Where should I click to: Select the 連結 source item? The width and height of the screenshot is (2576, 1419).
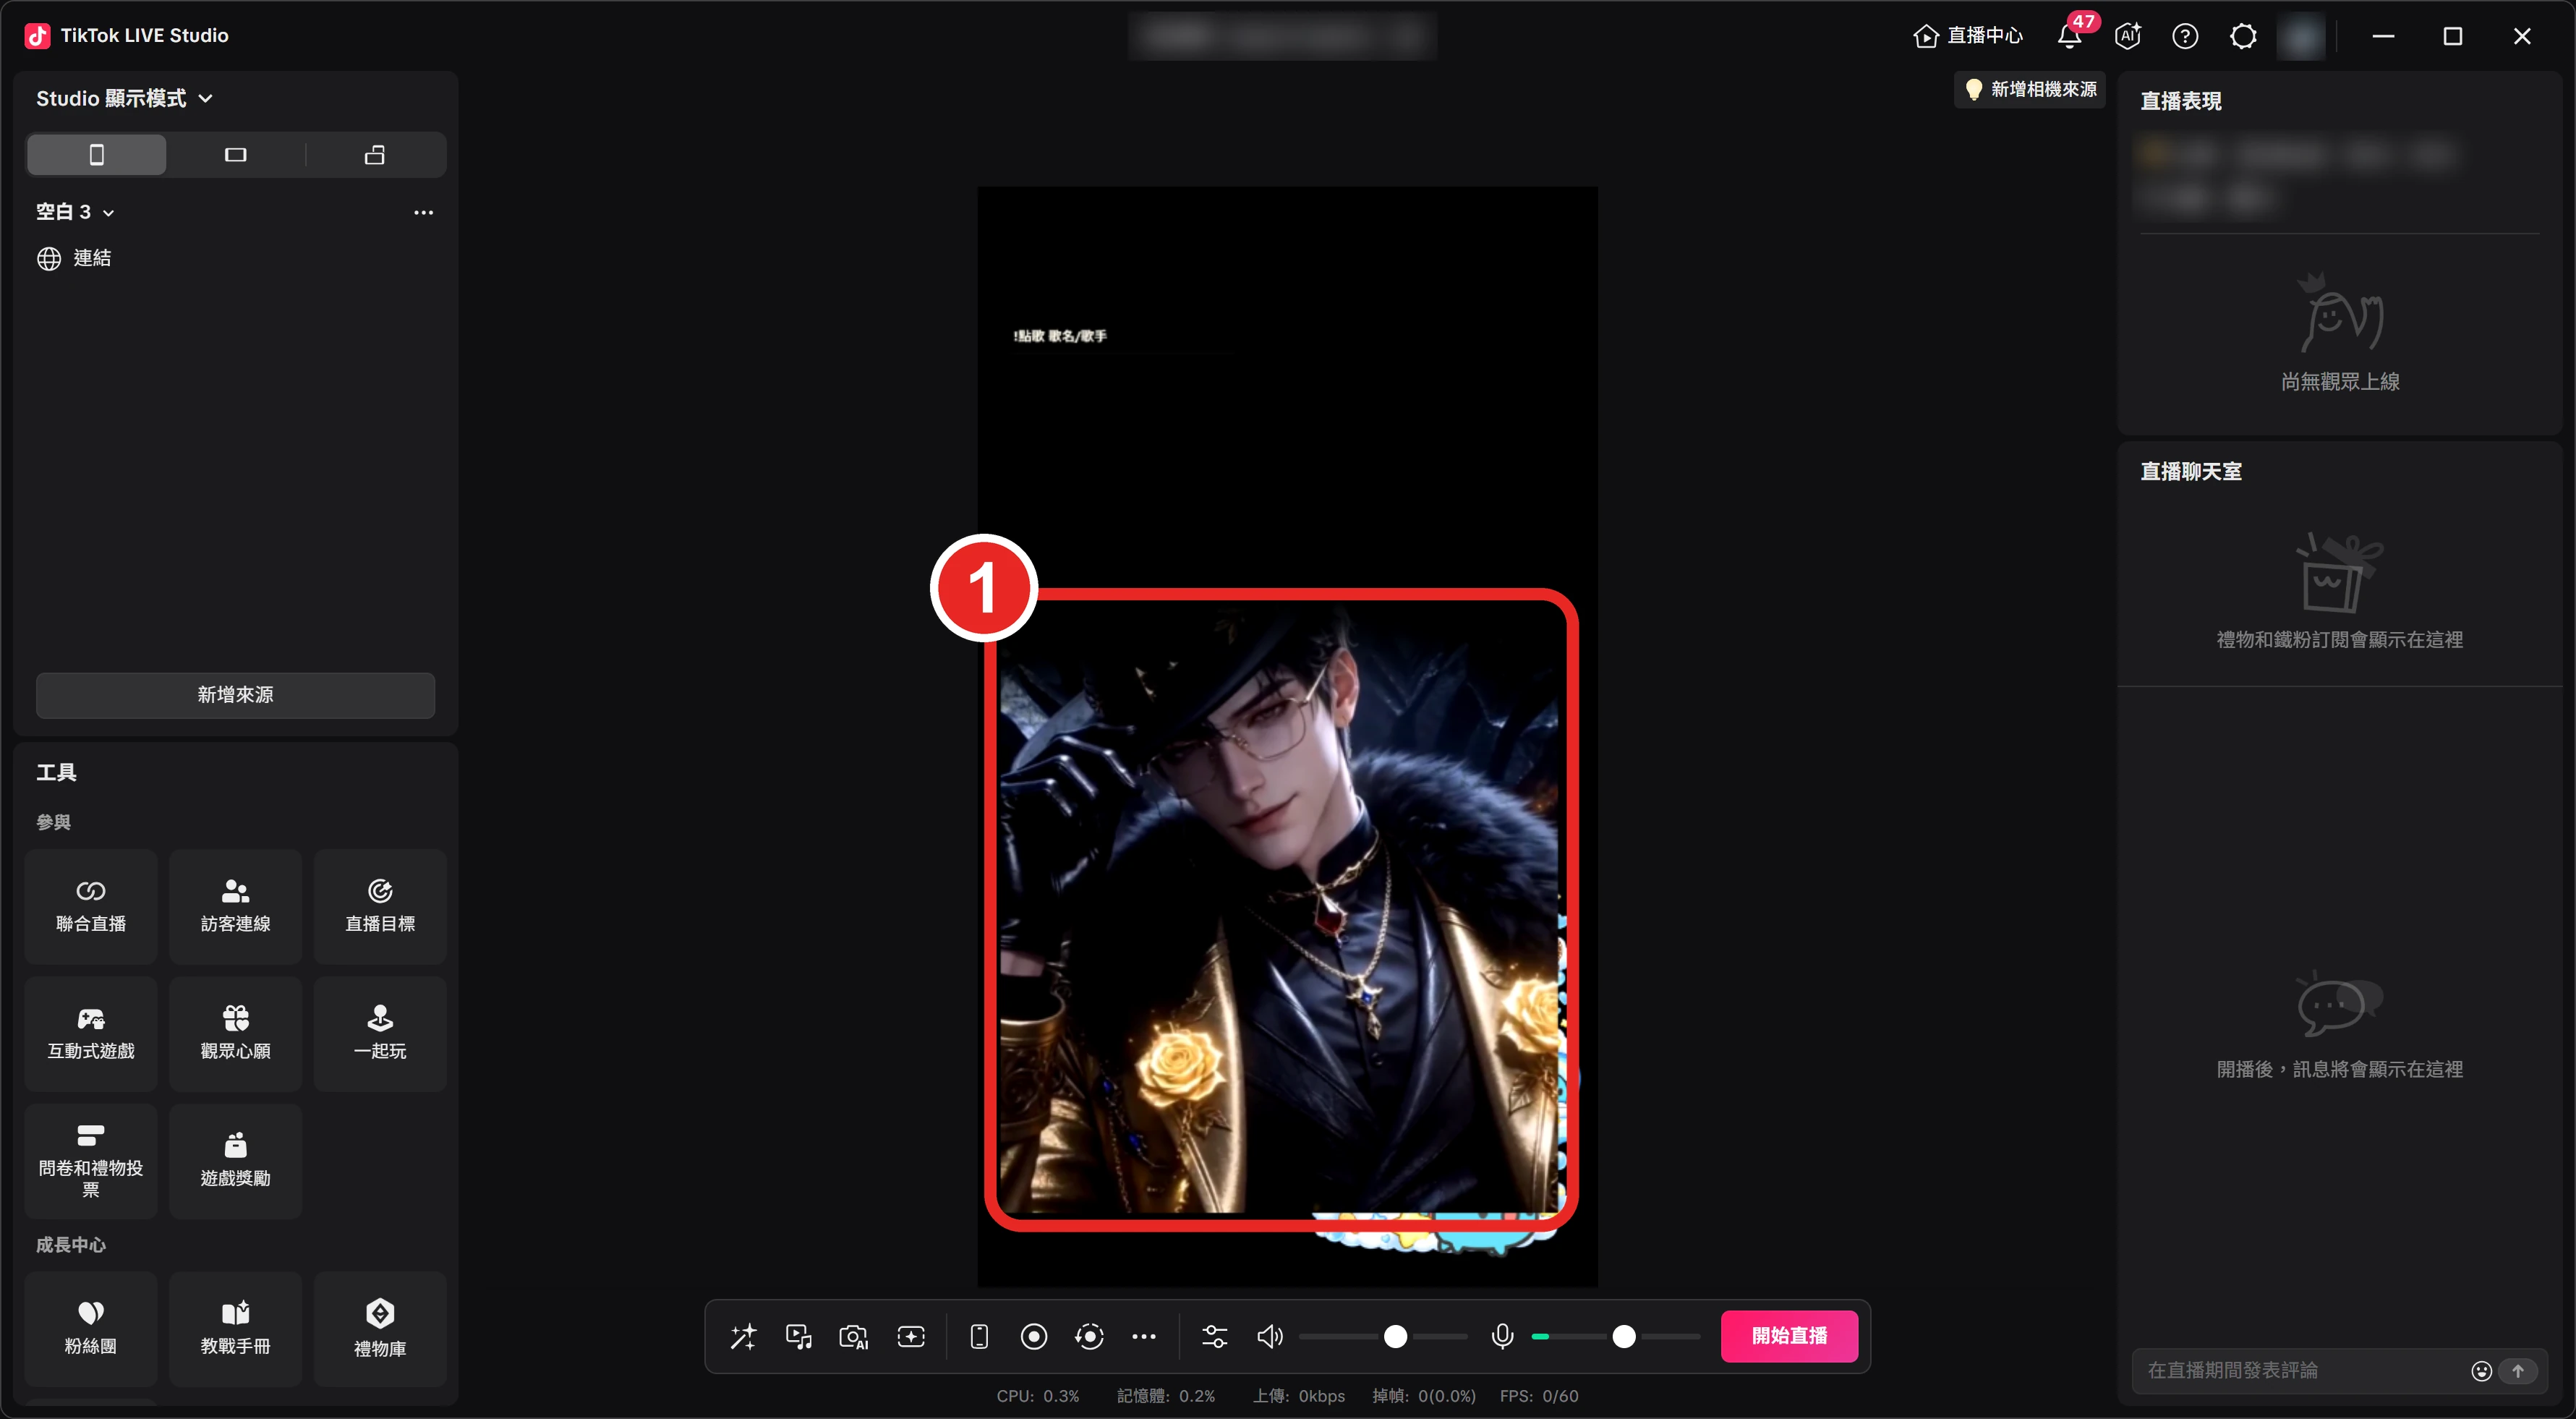coord(235,258)
